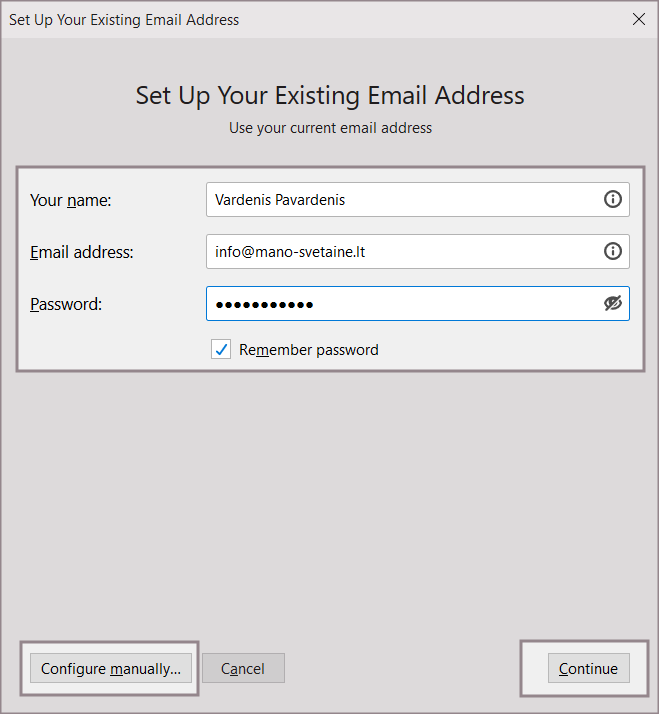Click the "Your name:" label
This screenshot has height=714, width=659.
[x=71, y=200]
